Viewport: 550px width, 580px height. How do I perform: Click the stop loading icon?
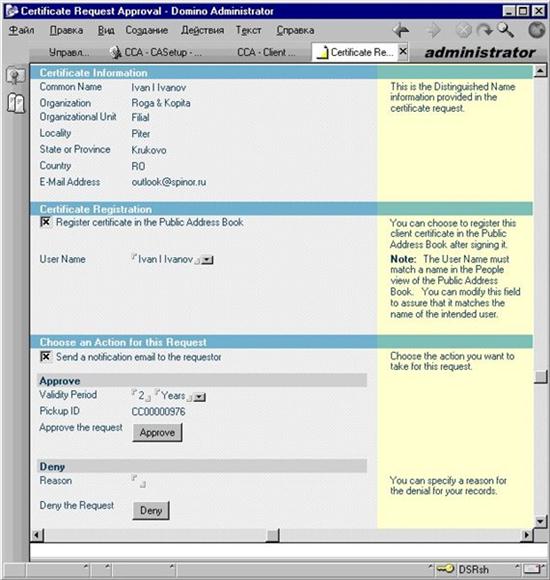click(x=463, y=30)
